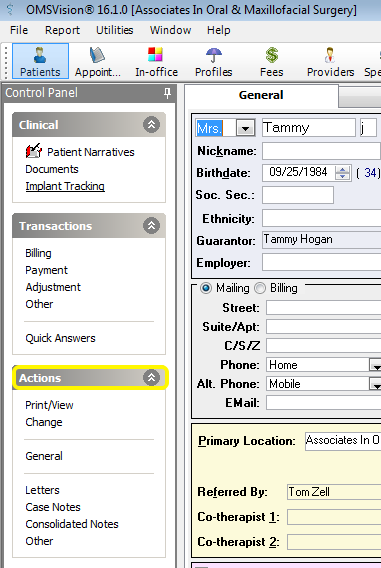Switch to the General tab
The height and width of the screenshot is (568, 381).
(x=261, y=95)
